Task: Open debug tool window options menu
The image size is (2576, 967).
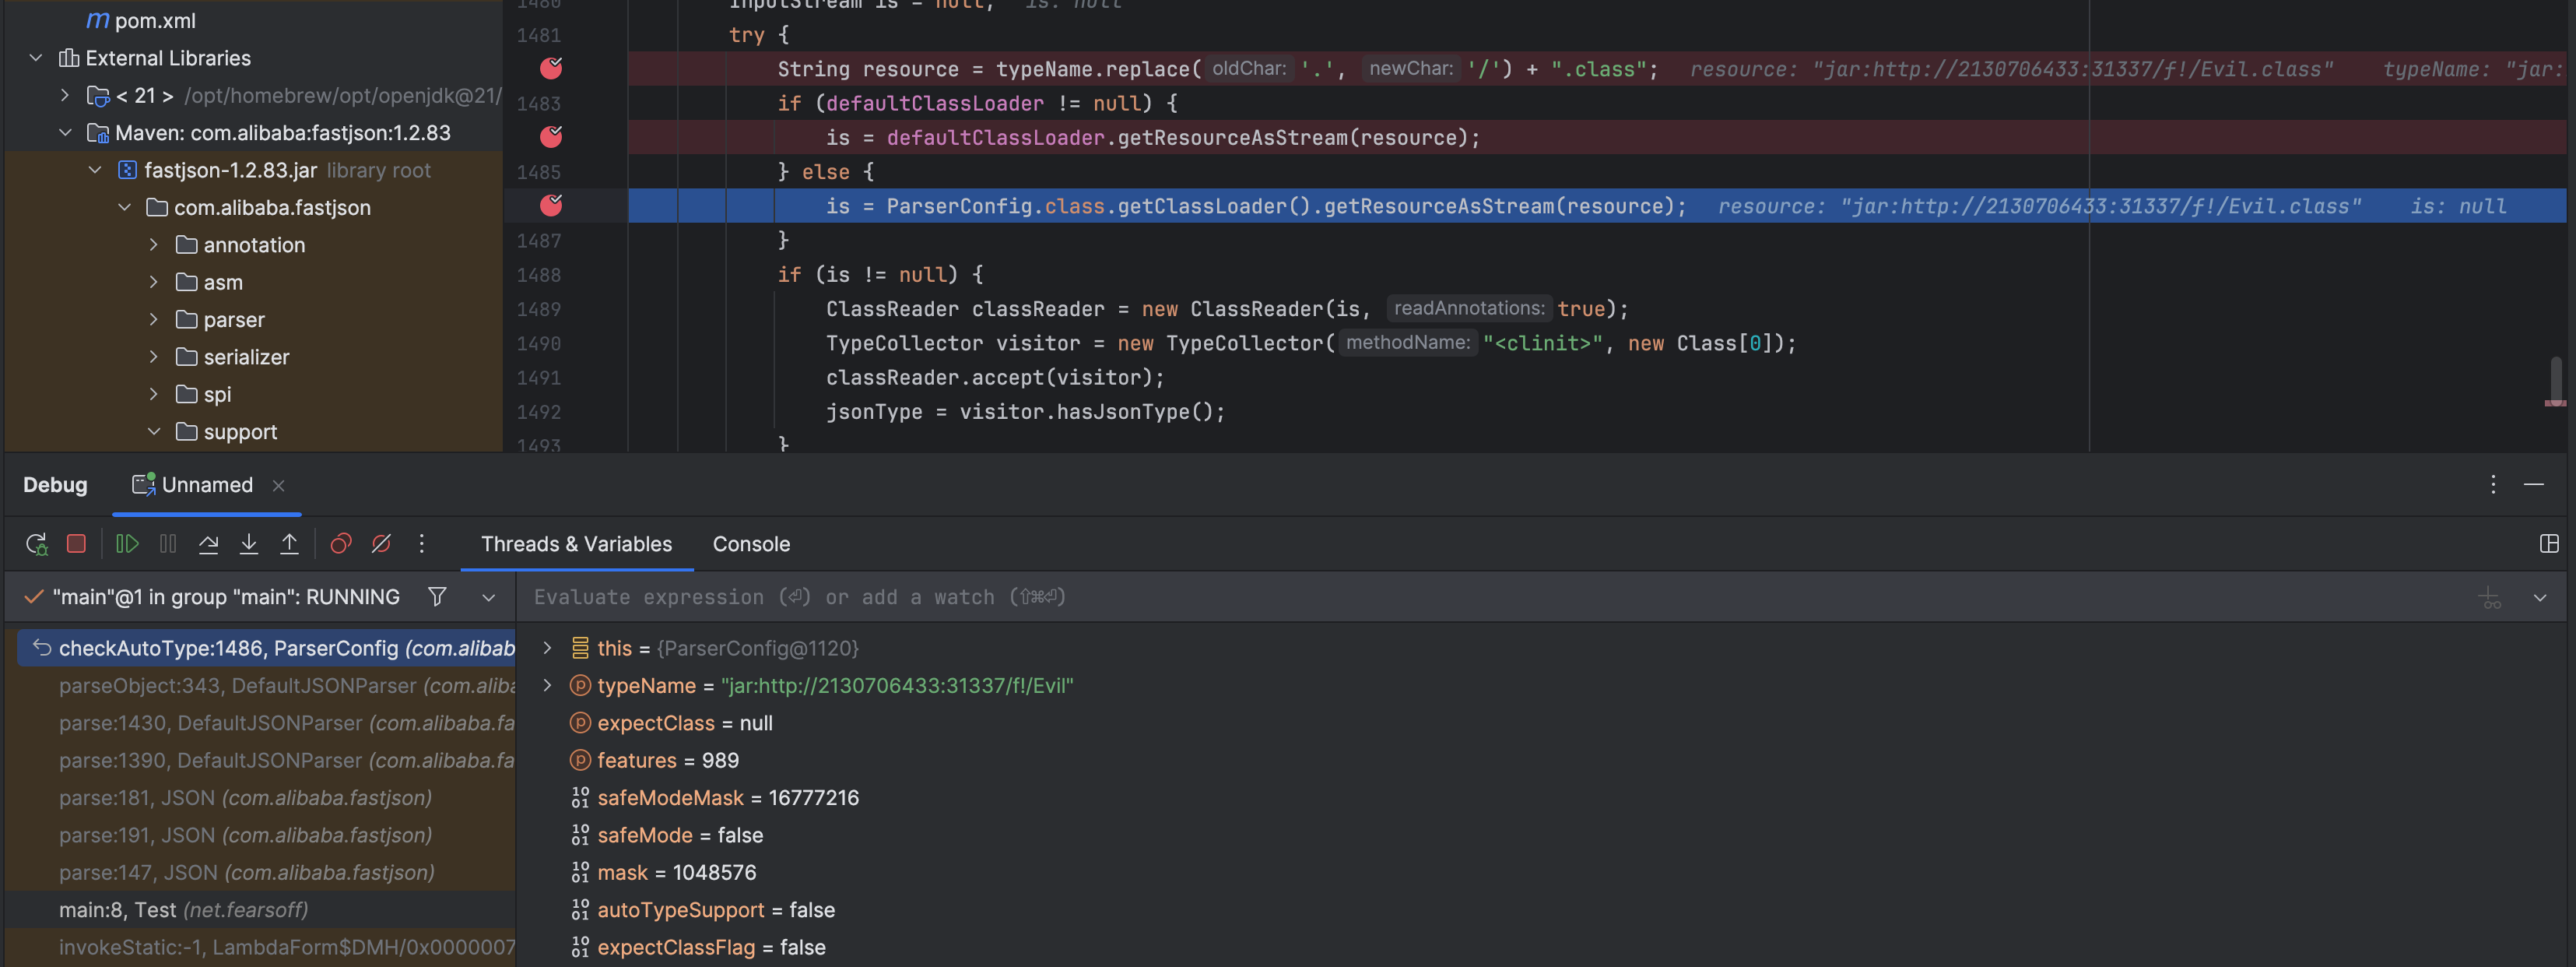Action: (x=2493, y=485)
